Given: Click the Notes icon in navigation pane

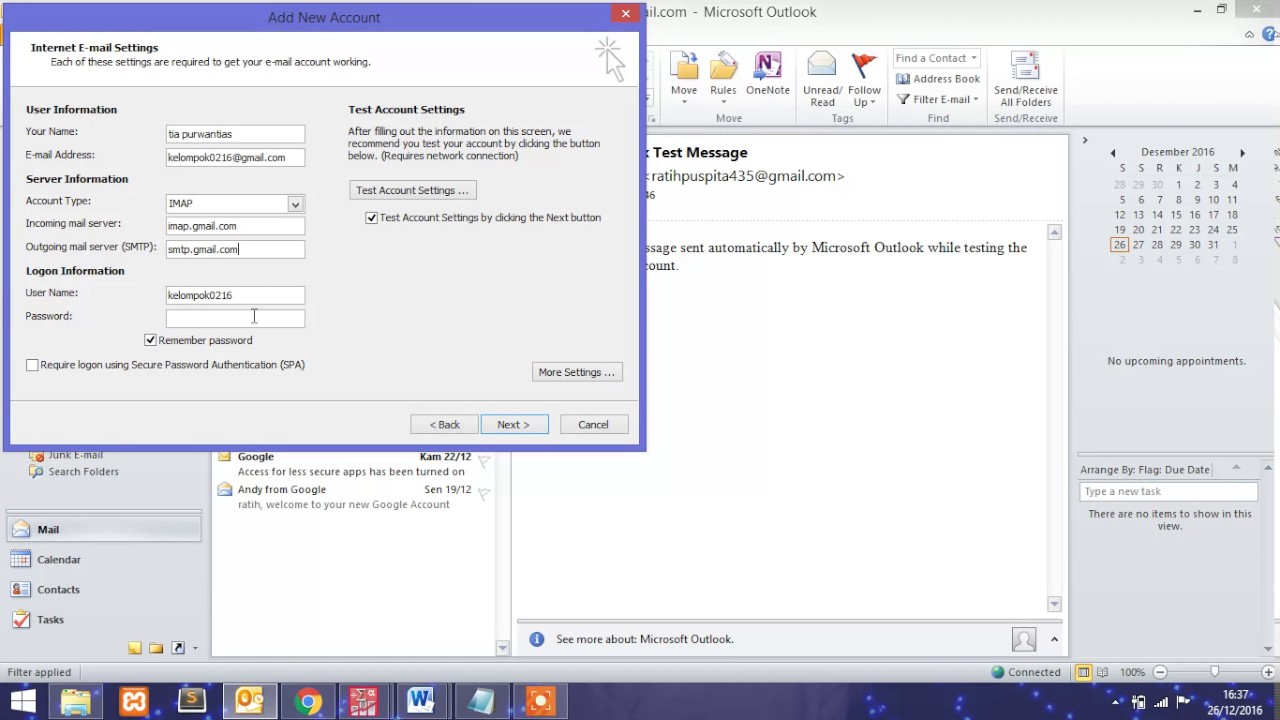Looking at the screenshot, I should pyautogui.click(x=134, y=648).
